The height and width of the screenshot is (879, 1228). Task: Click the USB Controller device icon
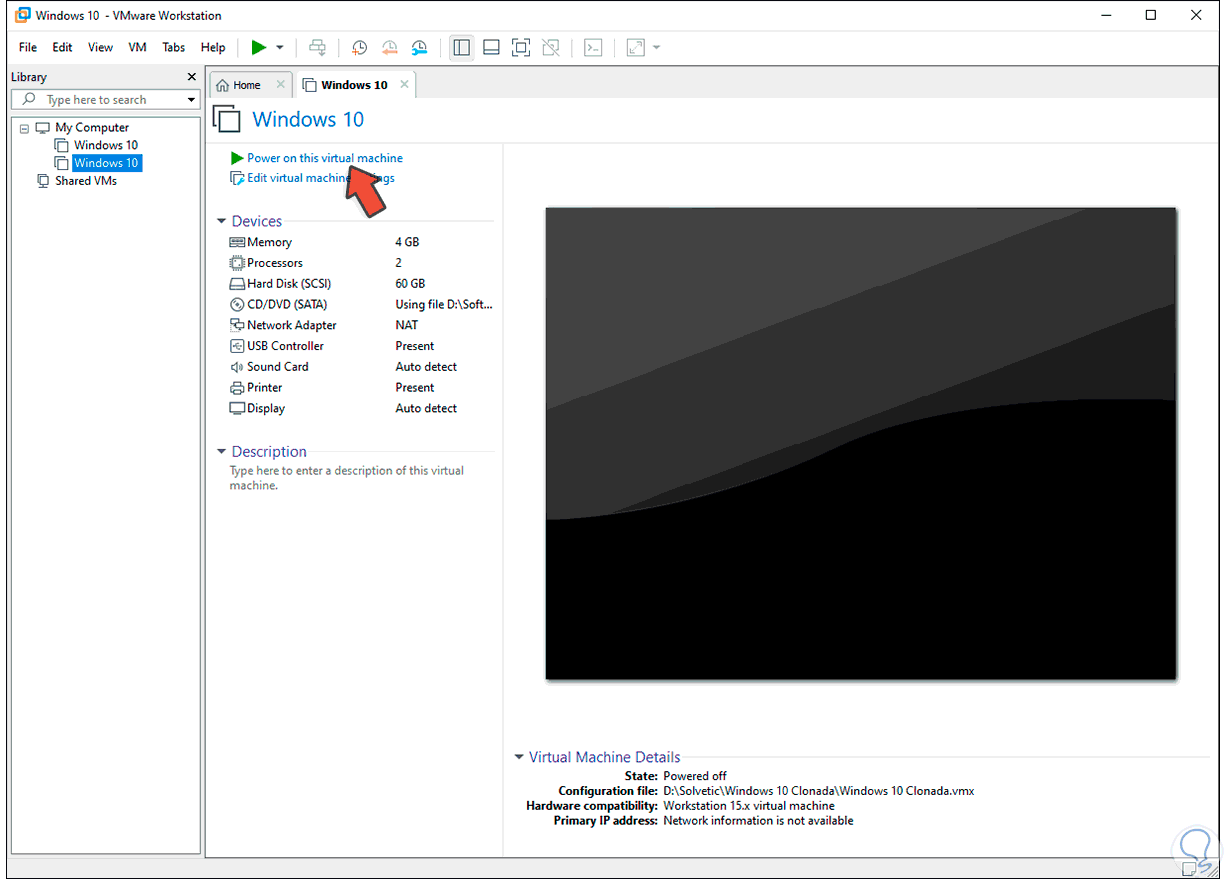coord(237,346)
